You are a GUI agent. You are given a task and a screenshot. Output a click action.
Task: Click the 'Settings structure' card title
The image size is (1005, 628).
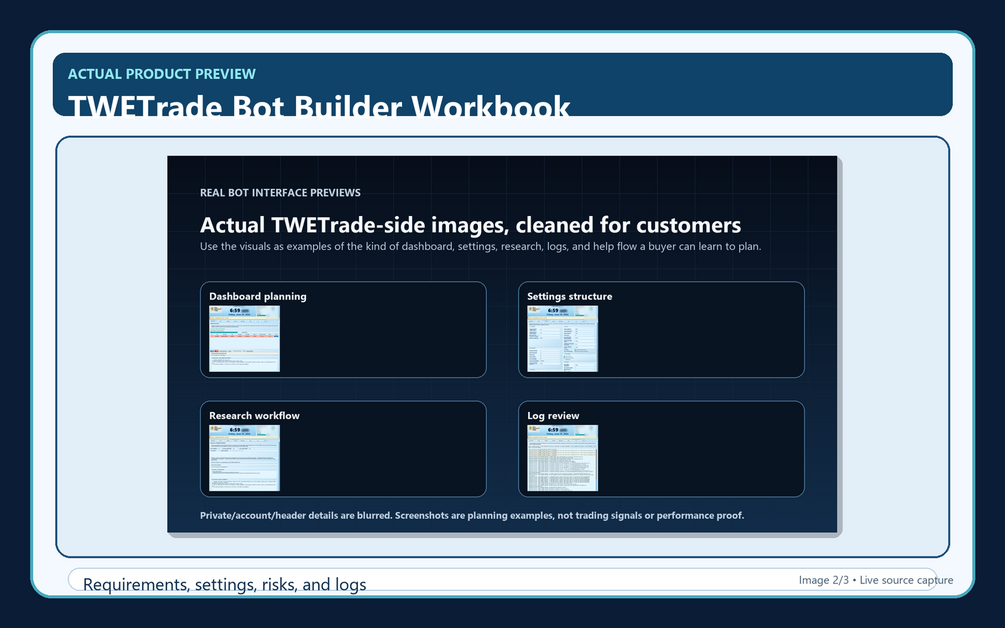(569, 296)
